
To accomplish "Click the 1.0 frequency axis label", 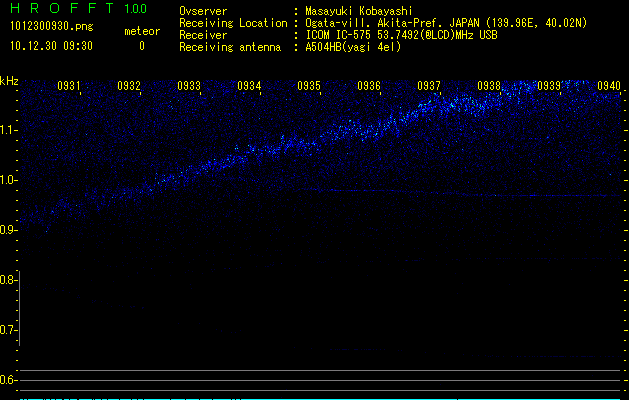I will pyautogui.click(x=9, y=180).
